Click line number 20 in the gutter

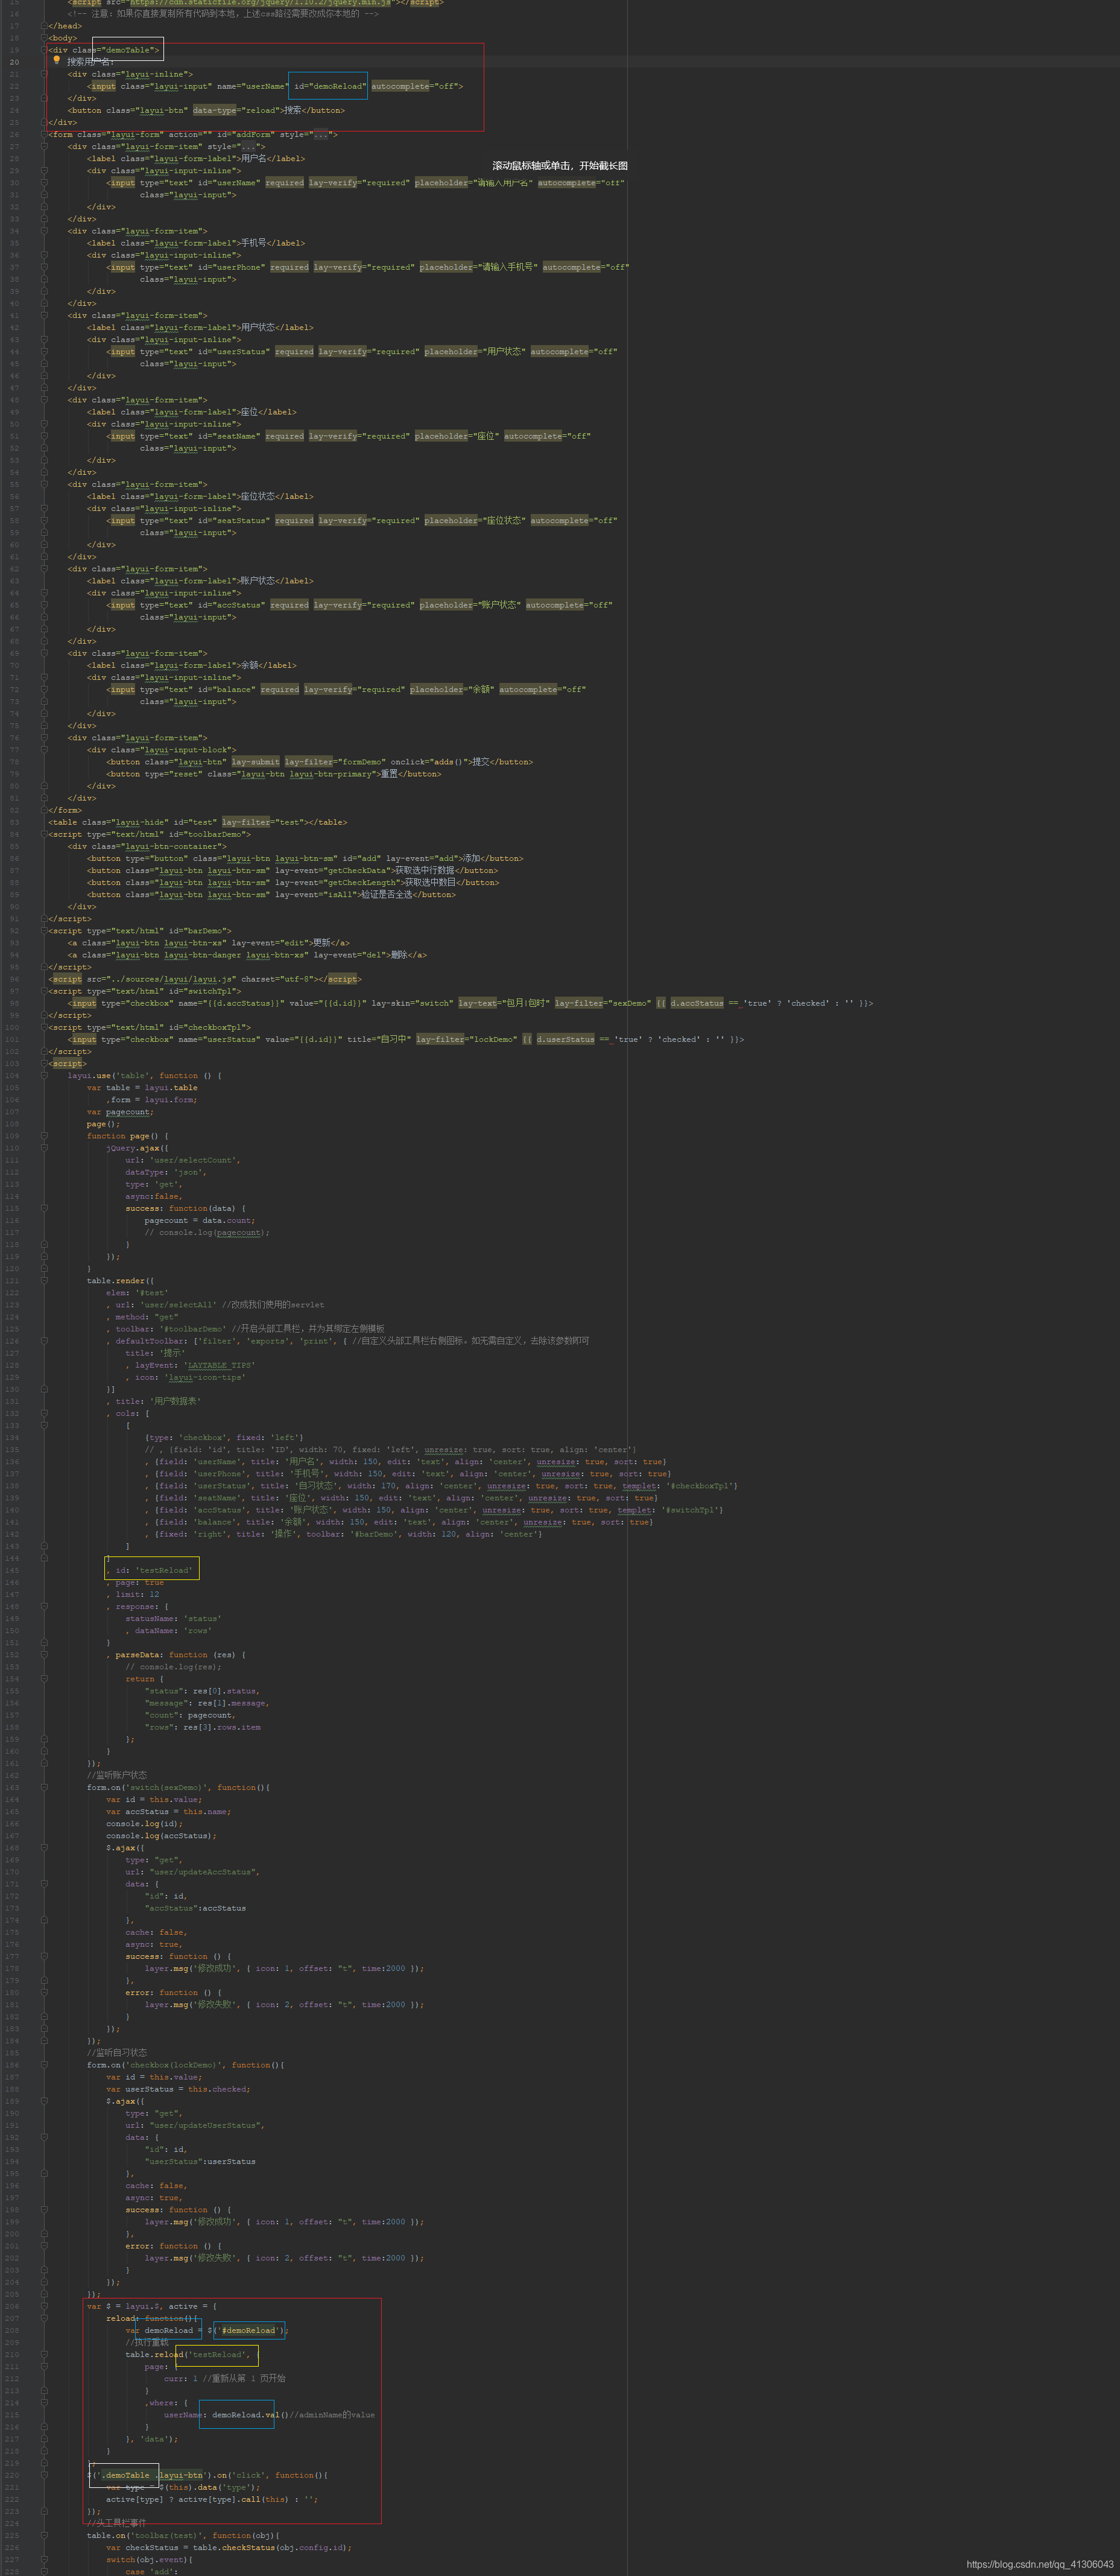point(14,62)
